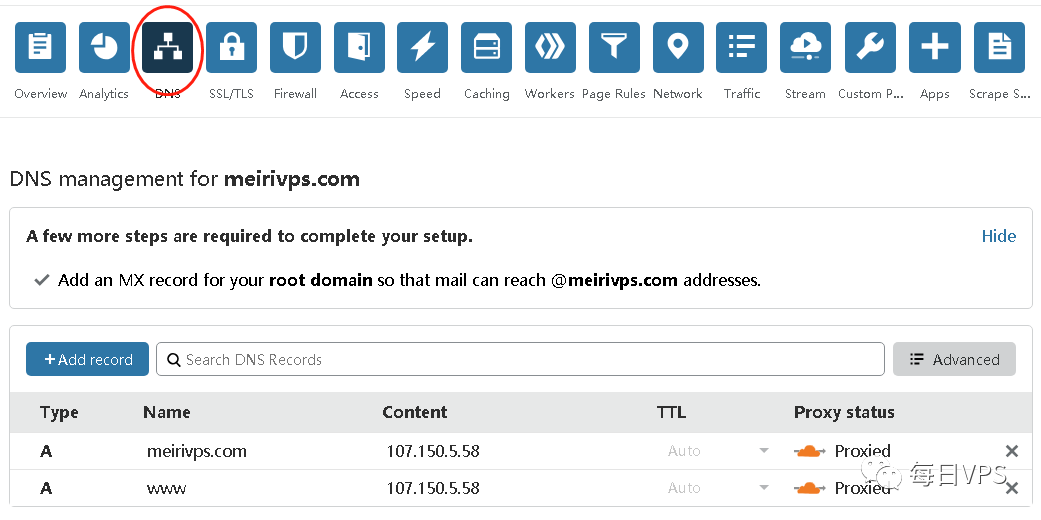The image size is (1041, 520).
Task: Click the Add record button
Action: pyautogui.click(x=88, y=360)
